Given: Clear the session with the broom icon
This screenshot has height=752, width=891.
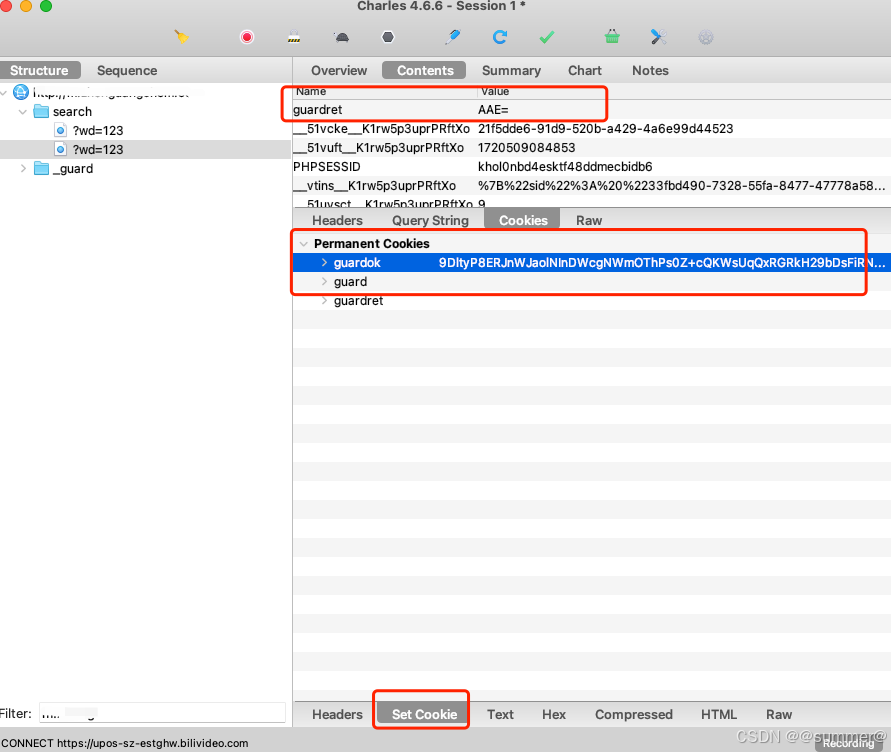Looking at the screenshot, I should (x=181, y=37).
